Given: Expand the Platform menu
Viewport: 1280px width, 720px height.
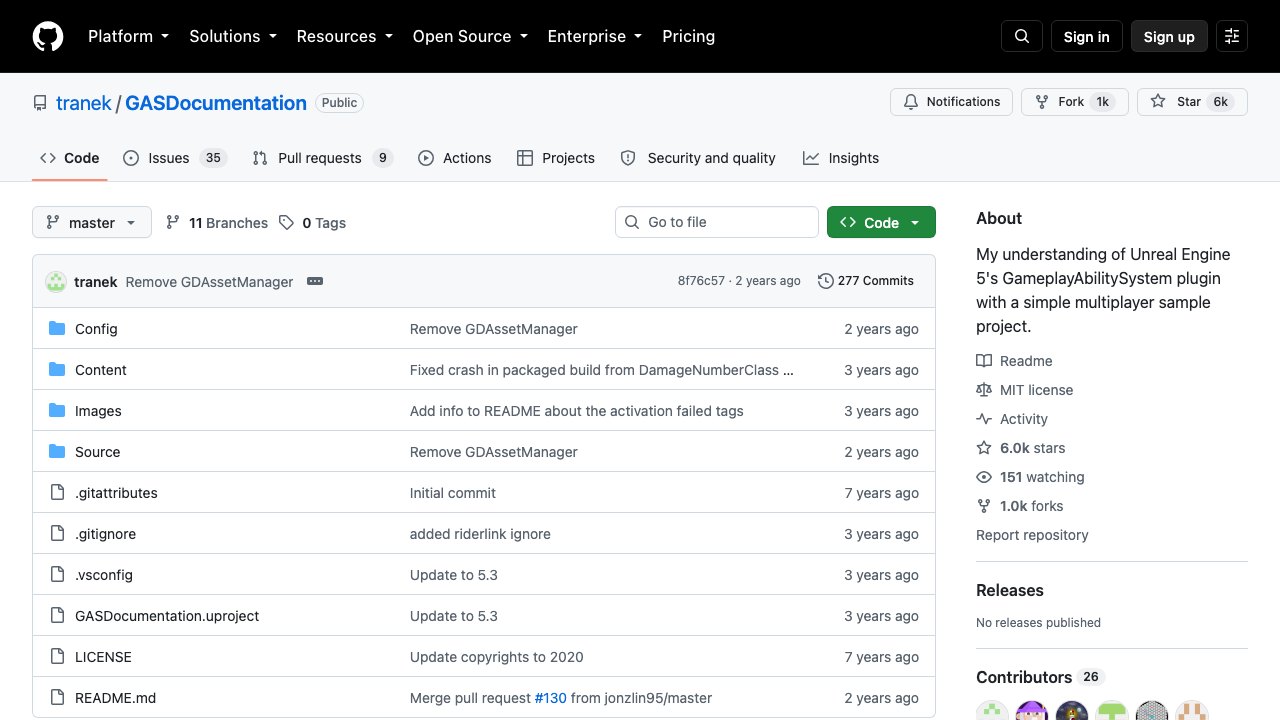Looking at the screenshot, I should [128, 36].
